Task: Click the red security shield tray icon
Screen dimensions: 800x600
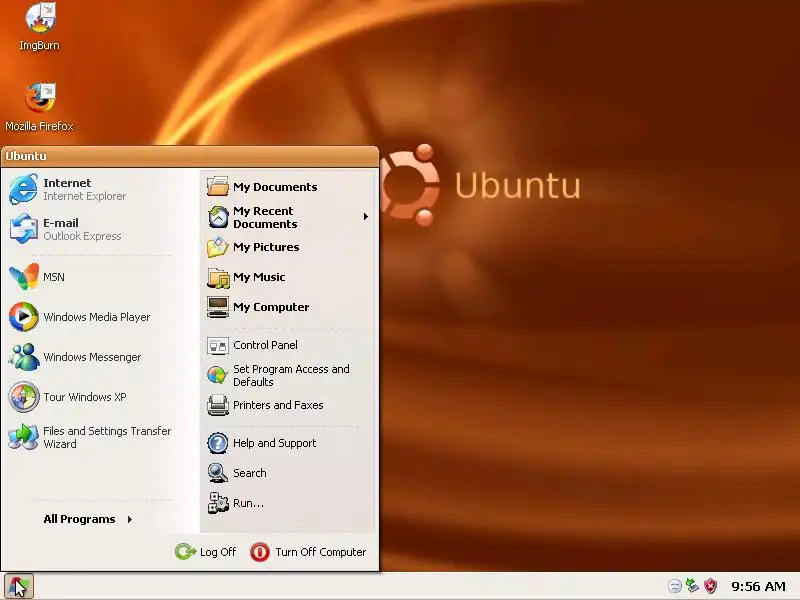Action: tap(710, 586)
